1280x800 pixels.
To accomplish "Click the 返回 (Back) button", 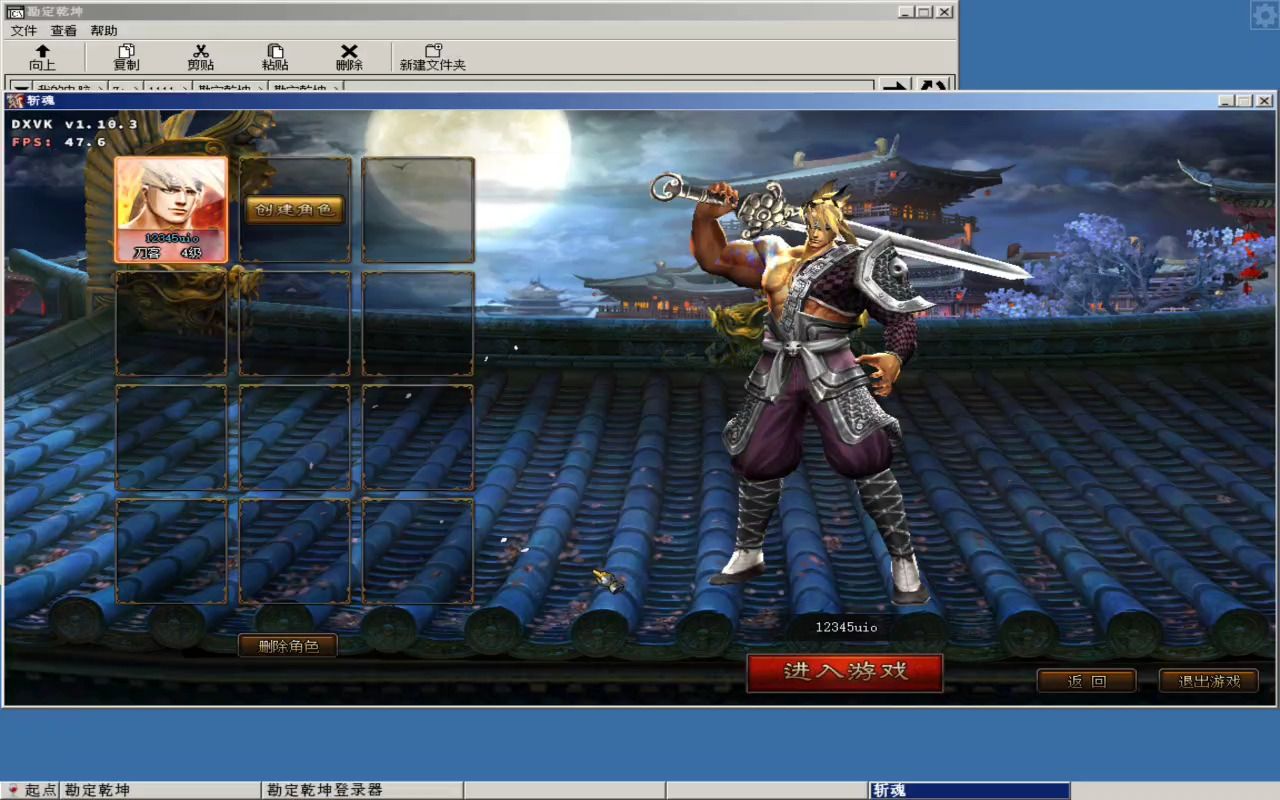I will (1086, 681).
